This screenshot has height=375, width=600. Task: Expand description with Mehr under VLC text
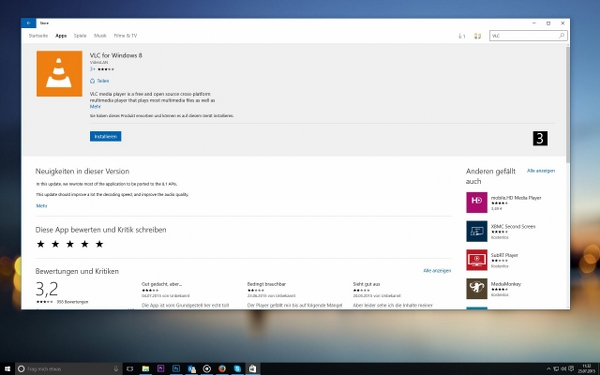pos(95,106)
